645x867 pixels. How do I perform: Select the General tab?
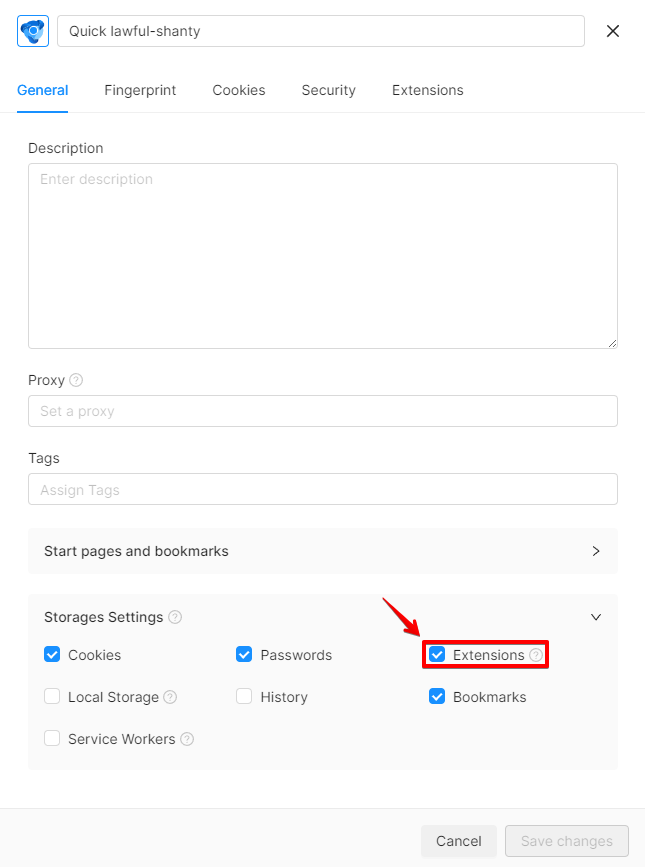[43, 90]
